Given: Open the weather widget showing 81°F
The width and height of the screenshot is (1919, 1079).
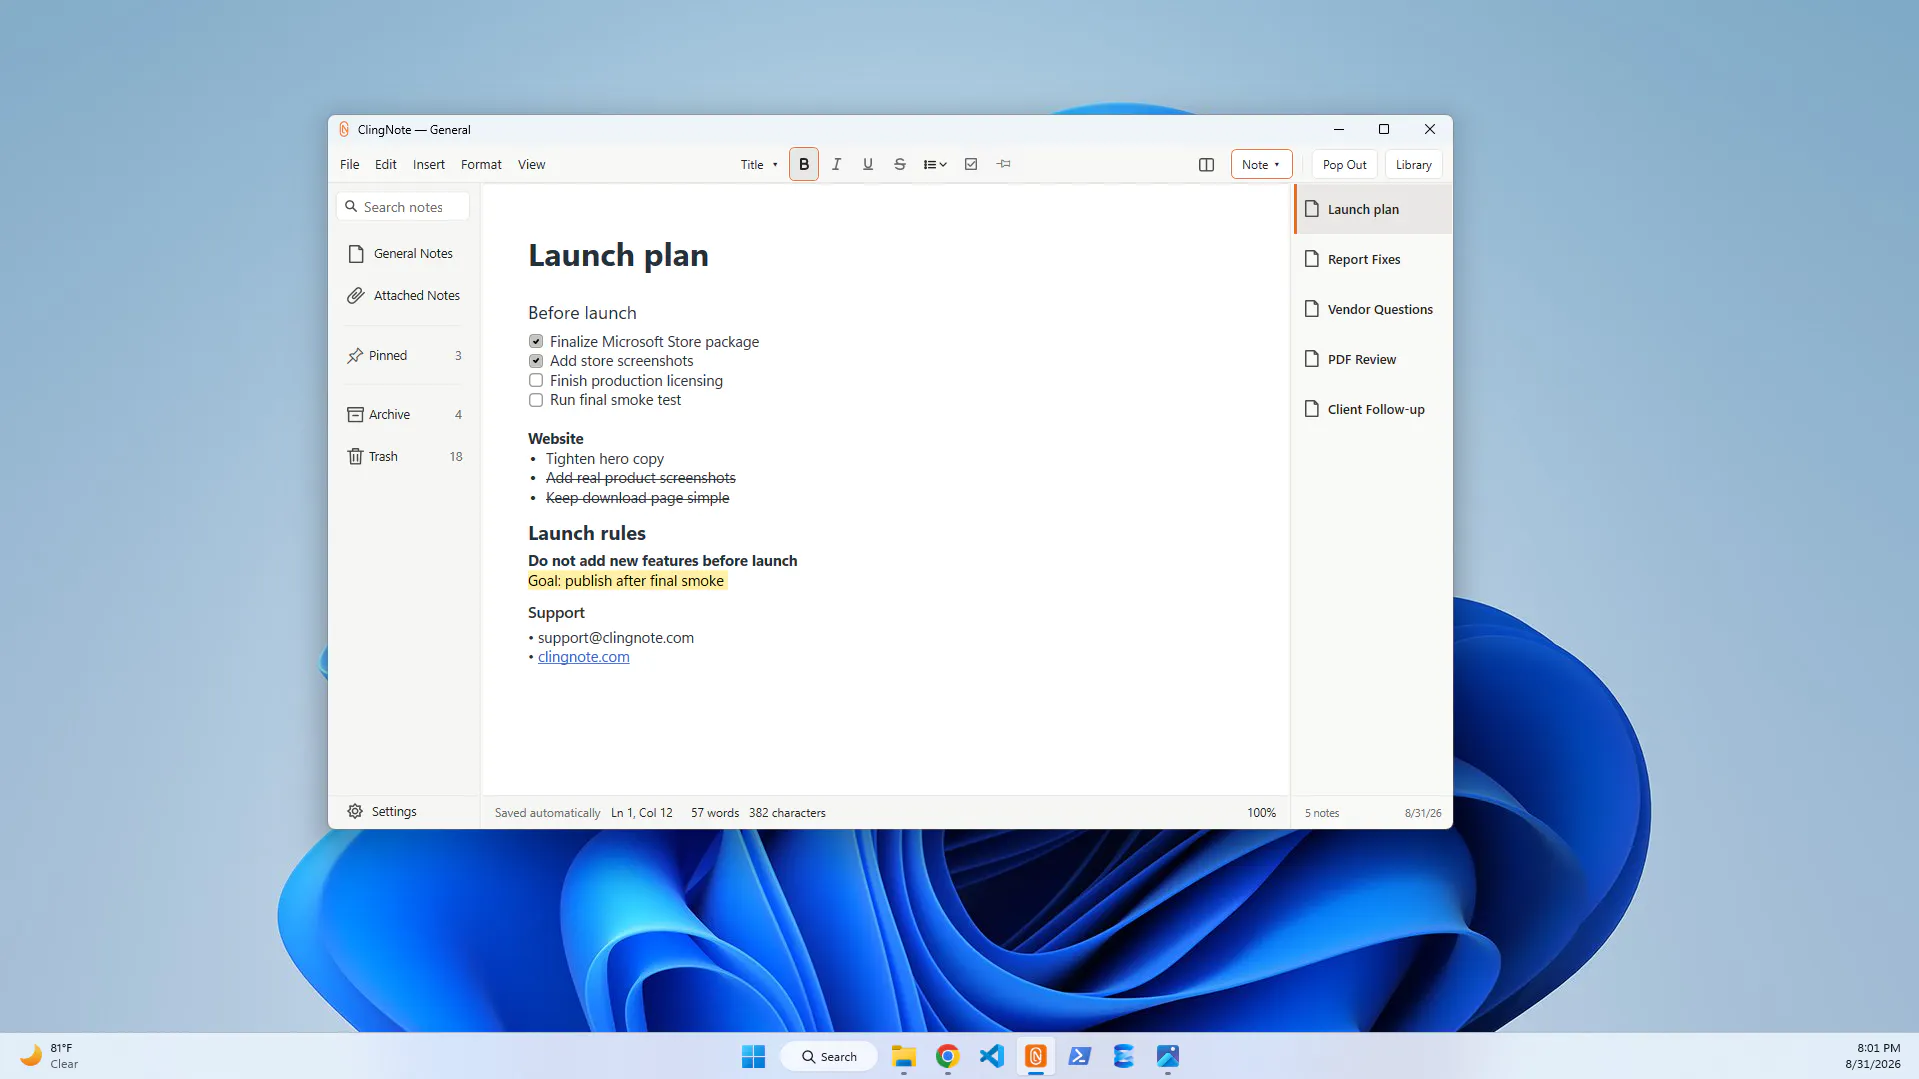Looking at the screenshot, I should (50, 1056).
